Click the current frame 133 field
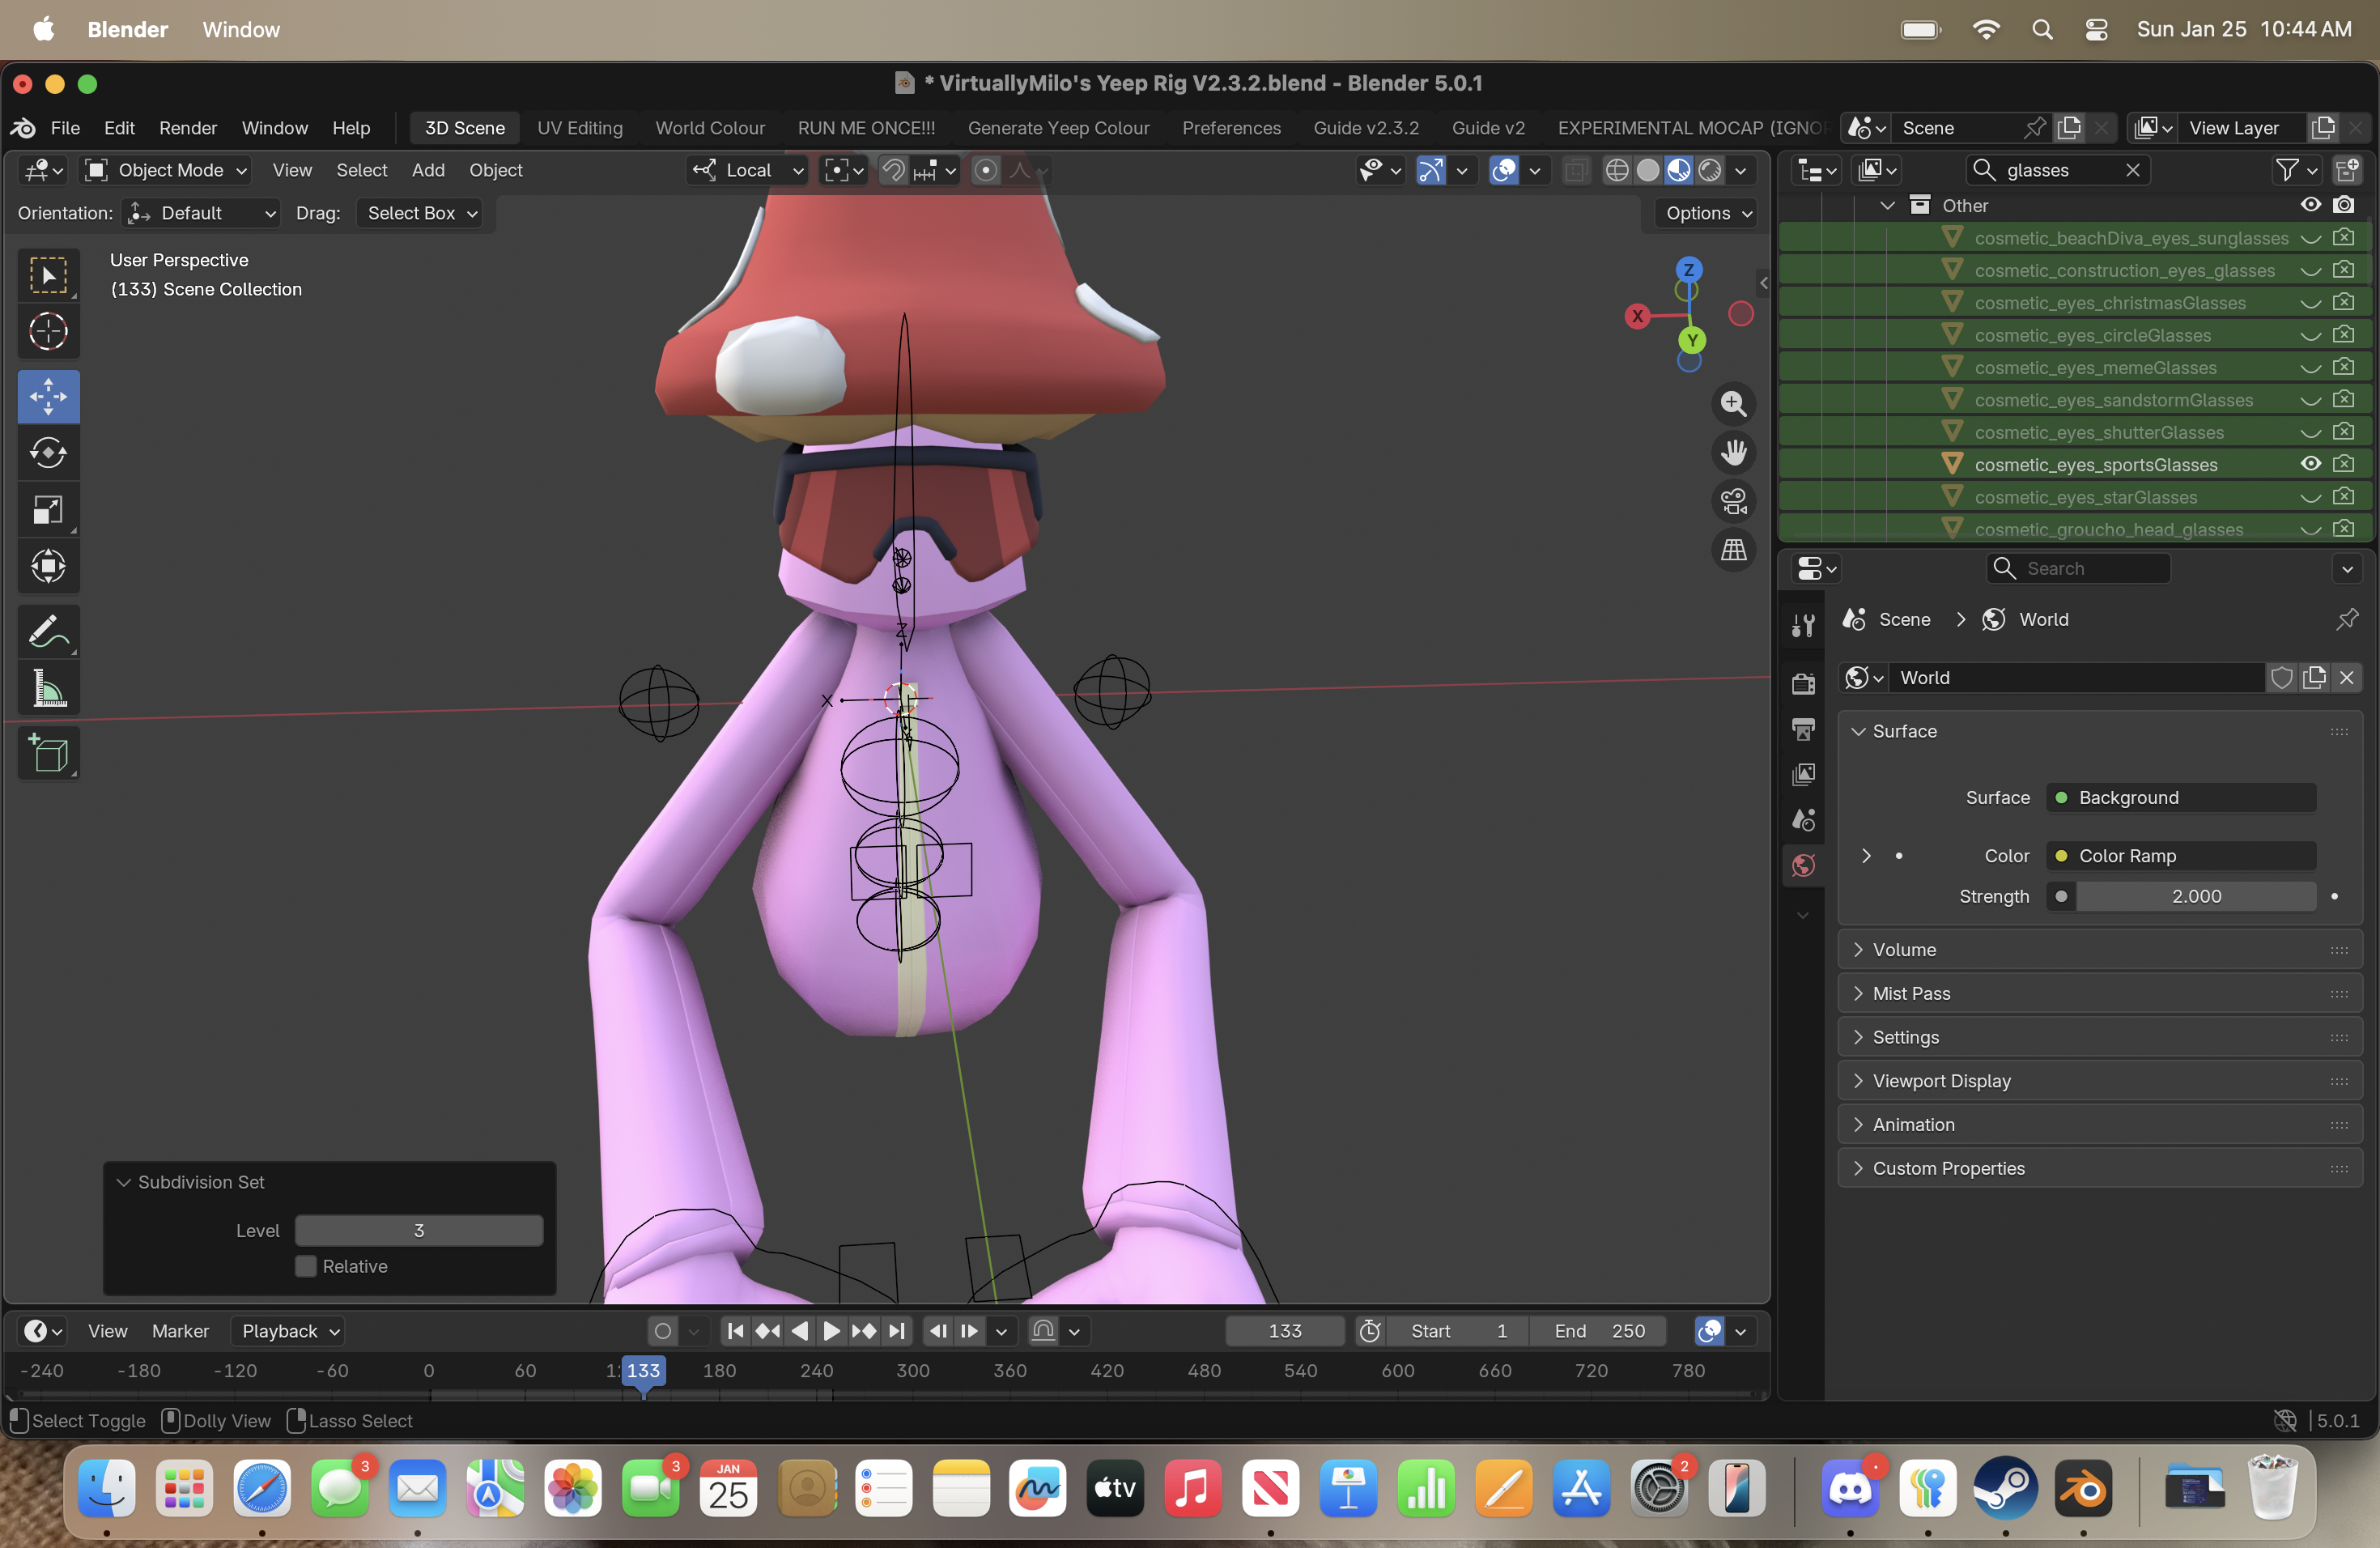The image size is (2380, 1548). click(1285, 1331)
